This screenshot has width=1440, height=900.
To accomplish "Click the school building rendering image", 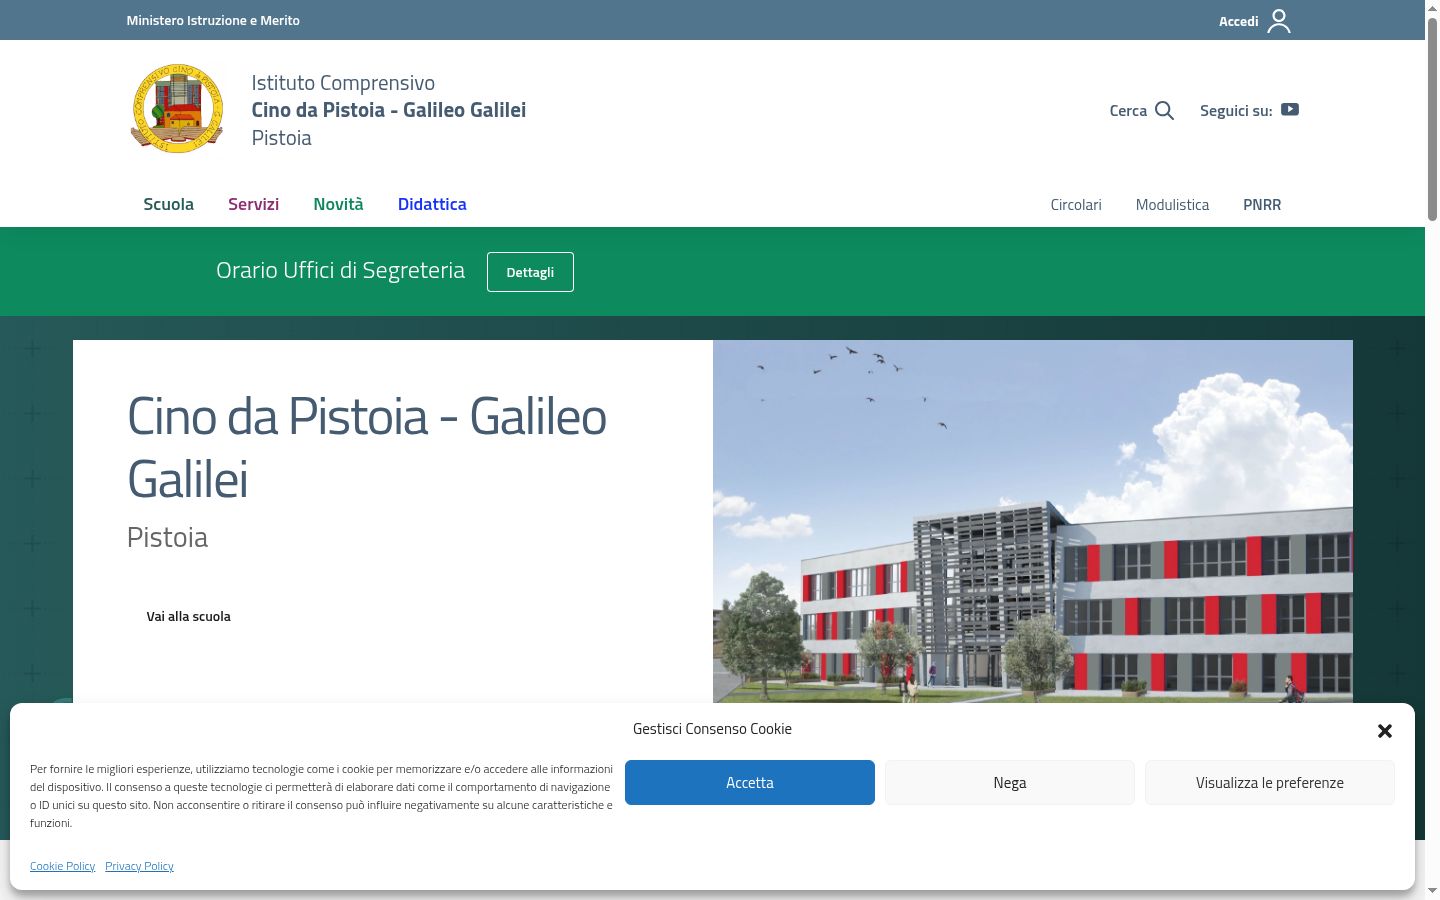I will (x=1032, y=521).
